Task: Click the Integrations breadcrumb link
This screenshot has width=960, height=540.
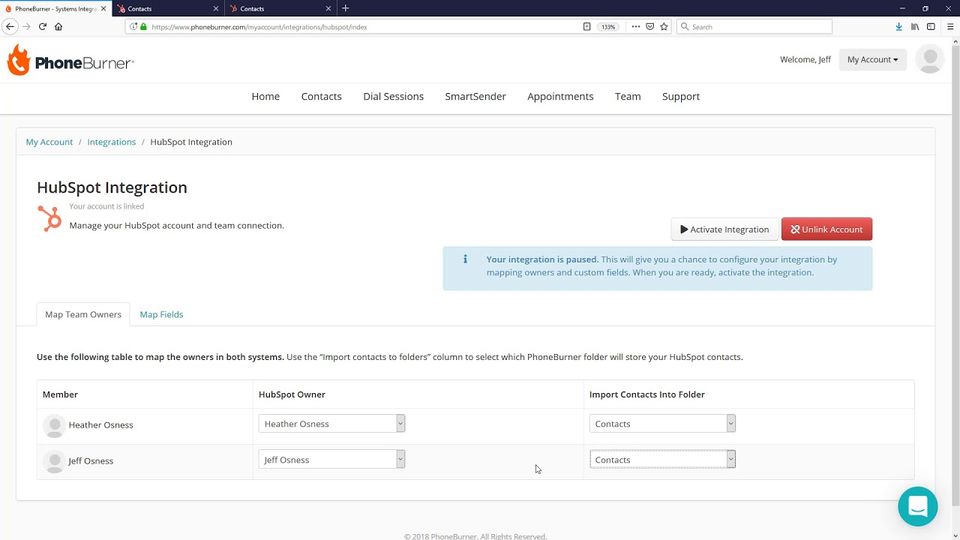Action: (111, 141)
